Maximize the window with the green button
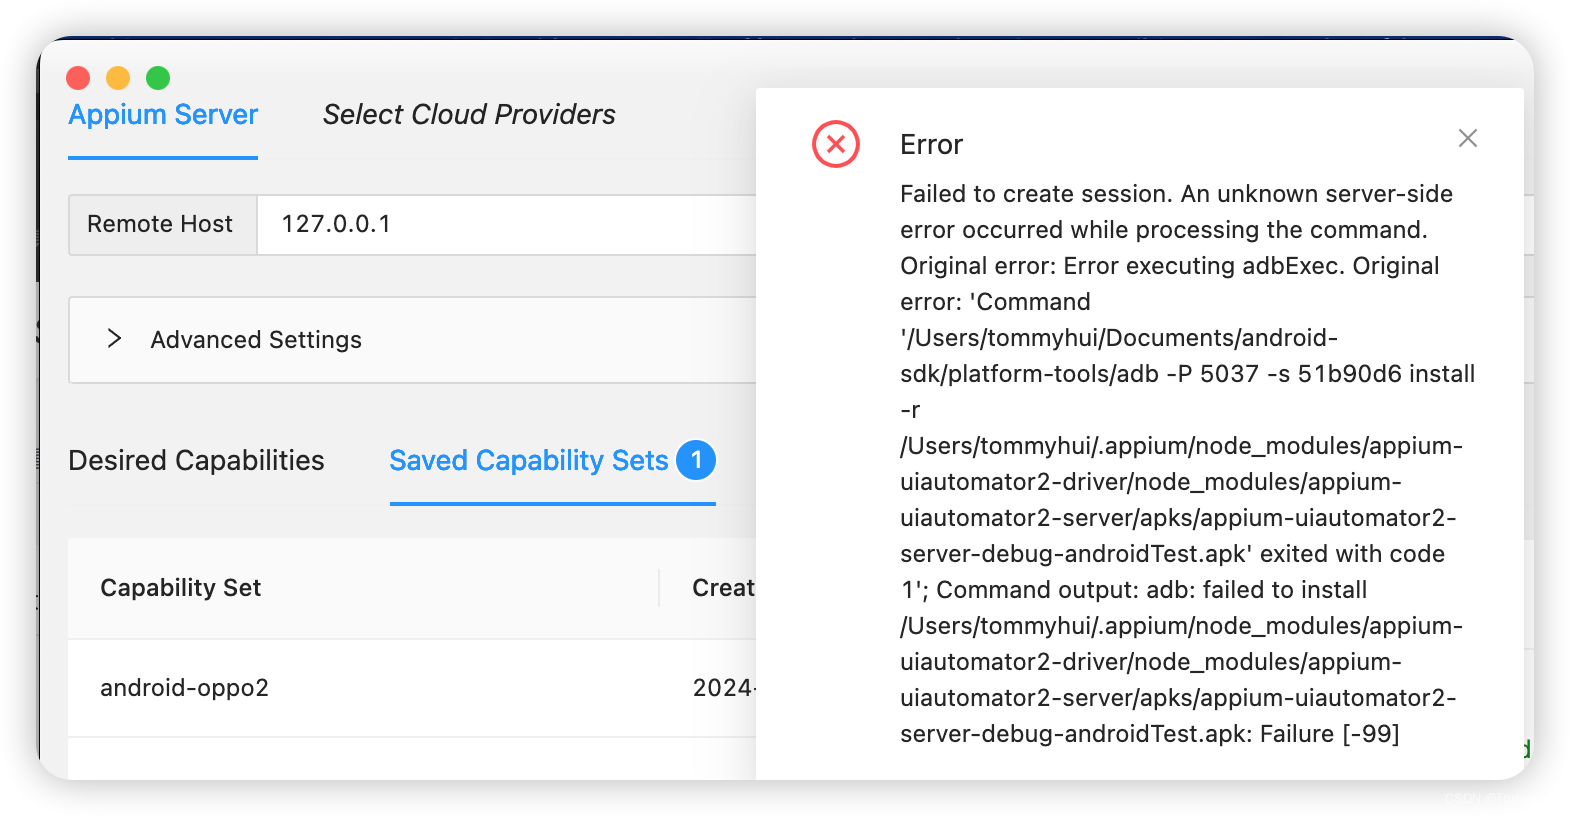 pos(158,78)
